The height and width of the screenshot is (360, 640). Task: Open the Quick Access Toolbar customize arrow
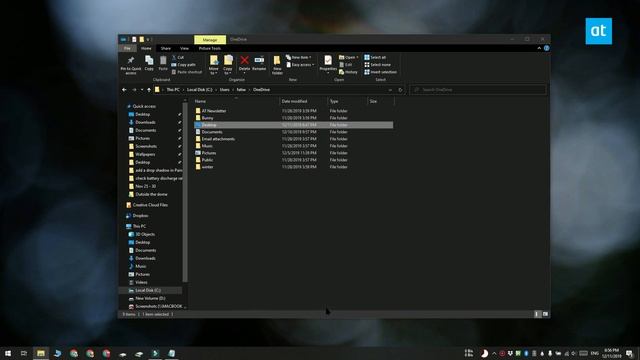click(149, 40)
